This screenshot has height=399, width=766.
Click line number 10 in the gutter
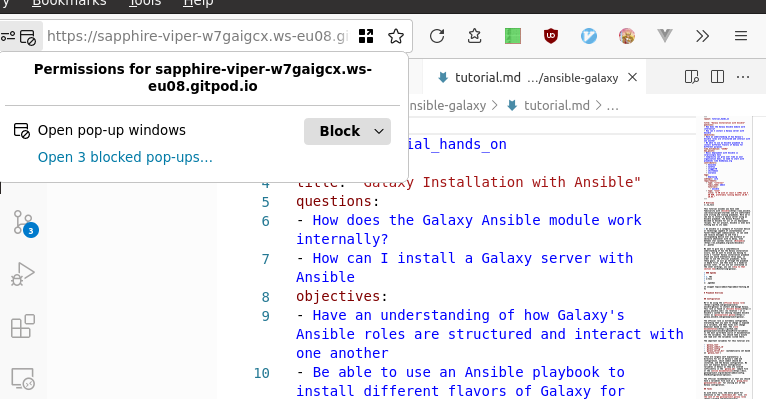(x=261, y=374)
